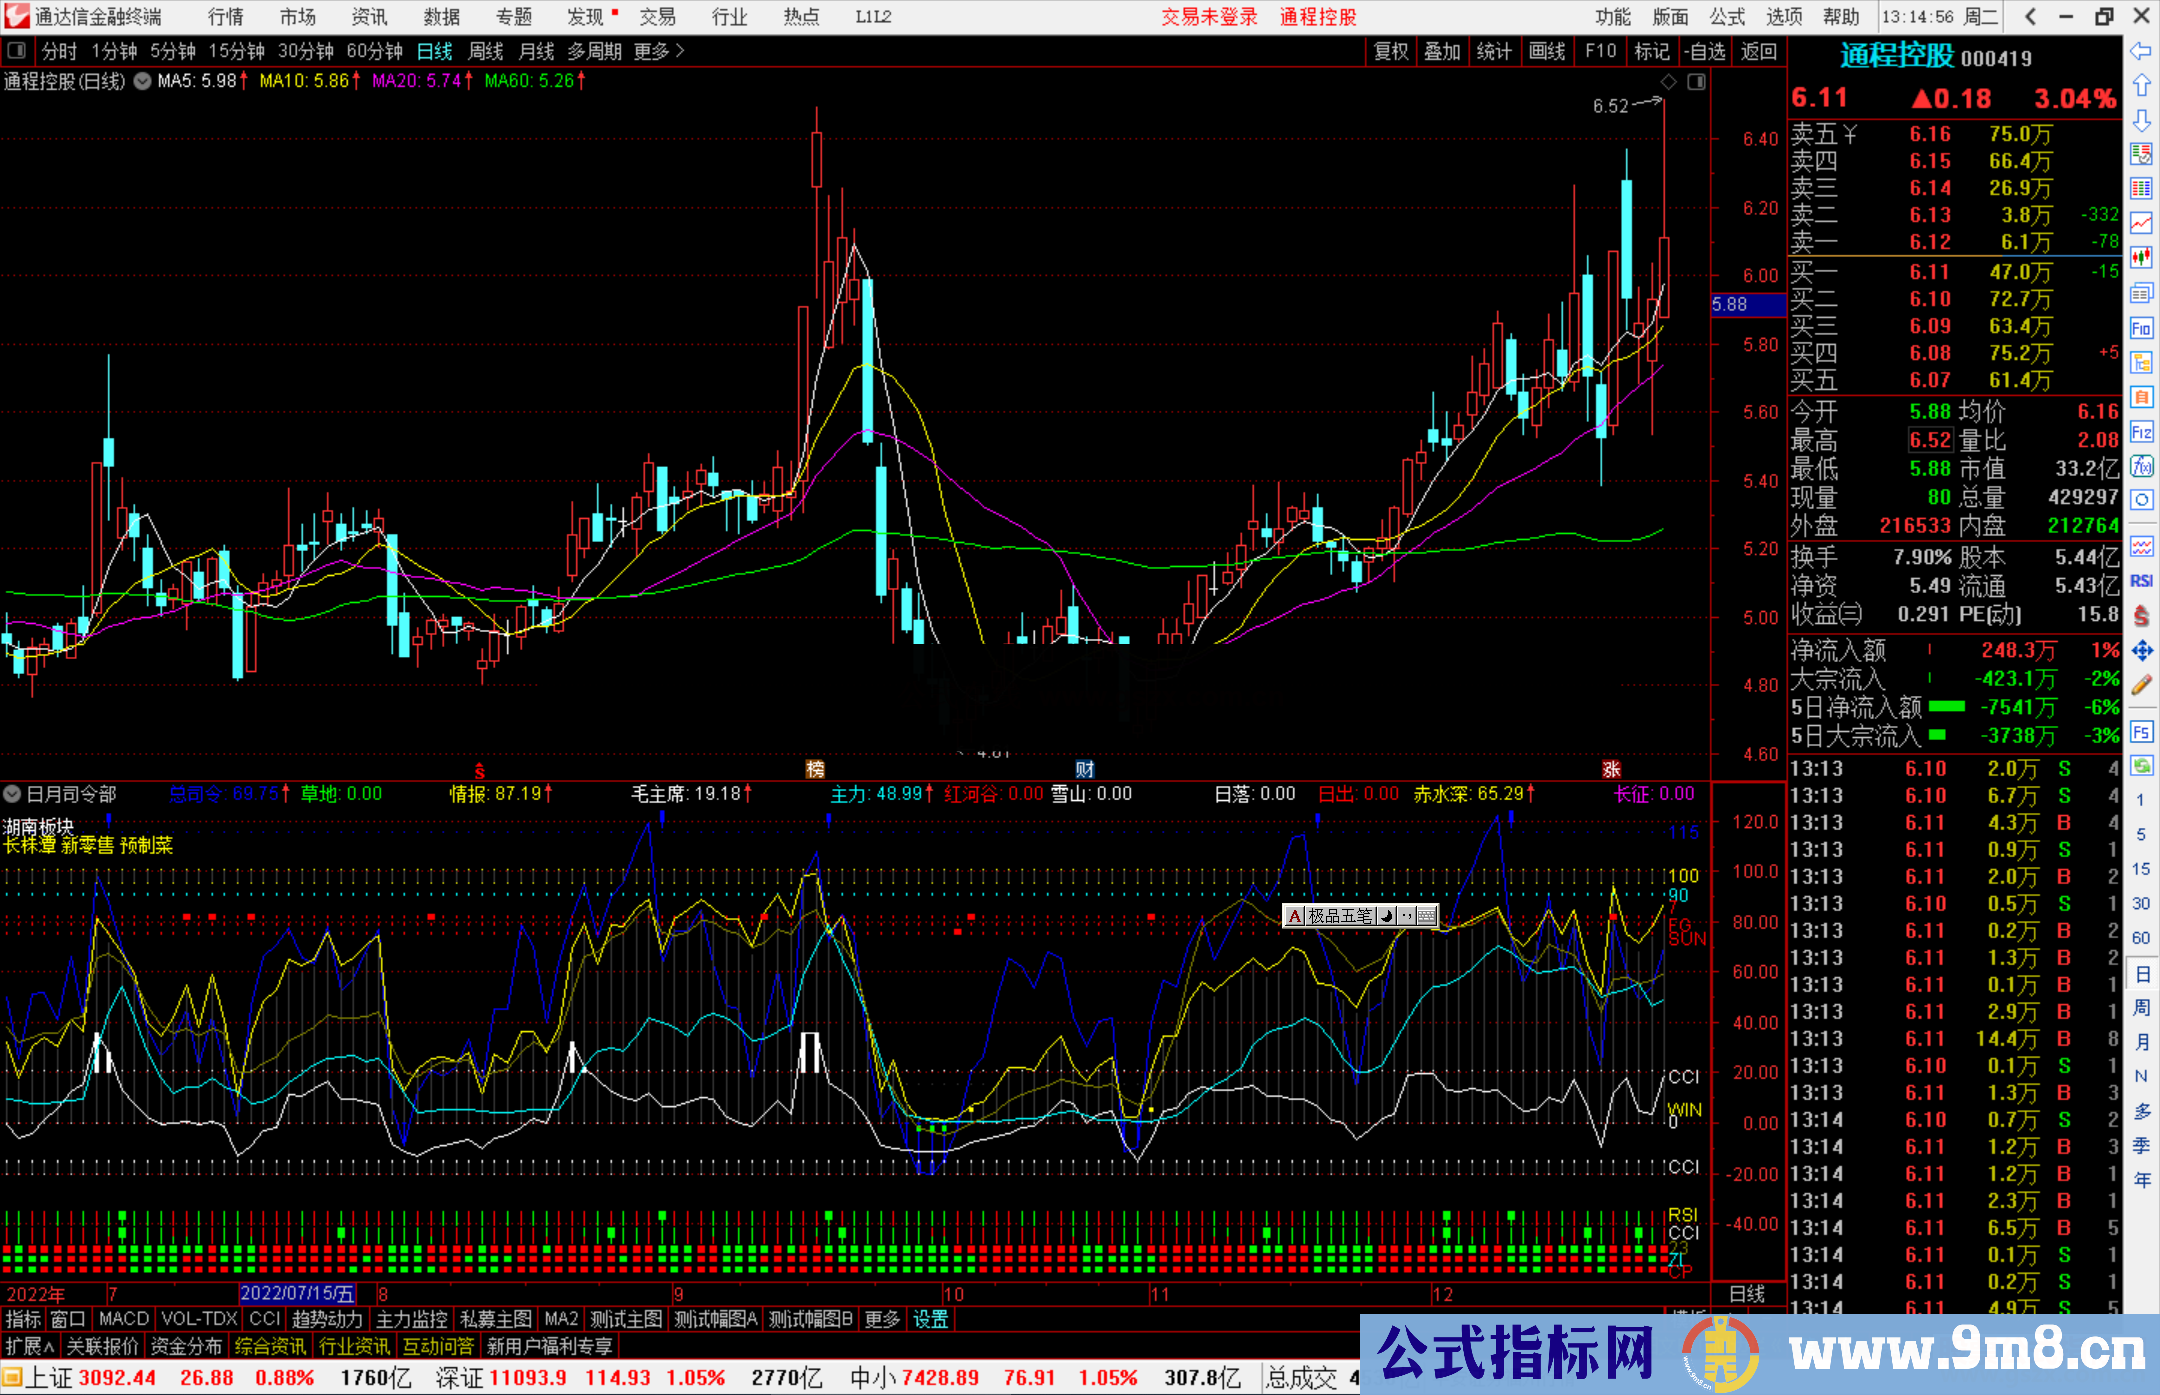Click the 复权 button

(x=1391, y=51)
